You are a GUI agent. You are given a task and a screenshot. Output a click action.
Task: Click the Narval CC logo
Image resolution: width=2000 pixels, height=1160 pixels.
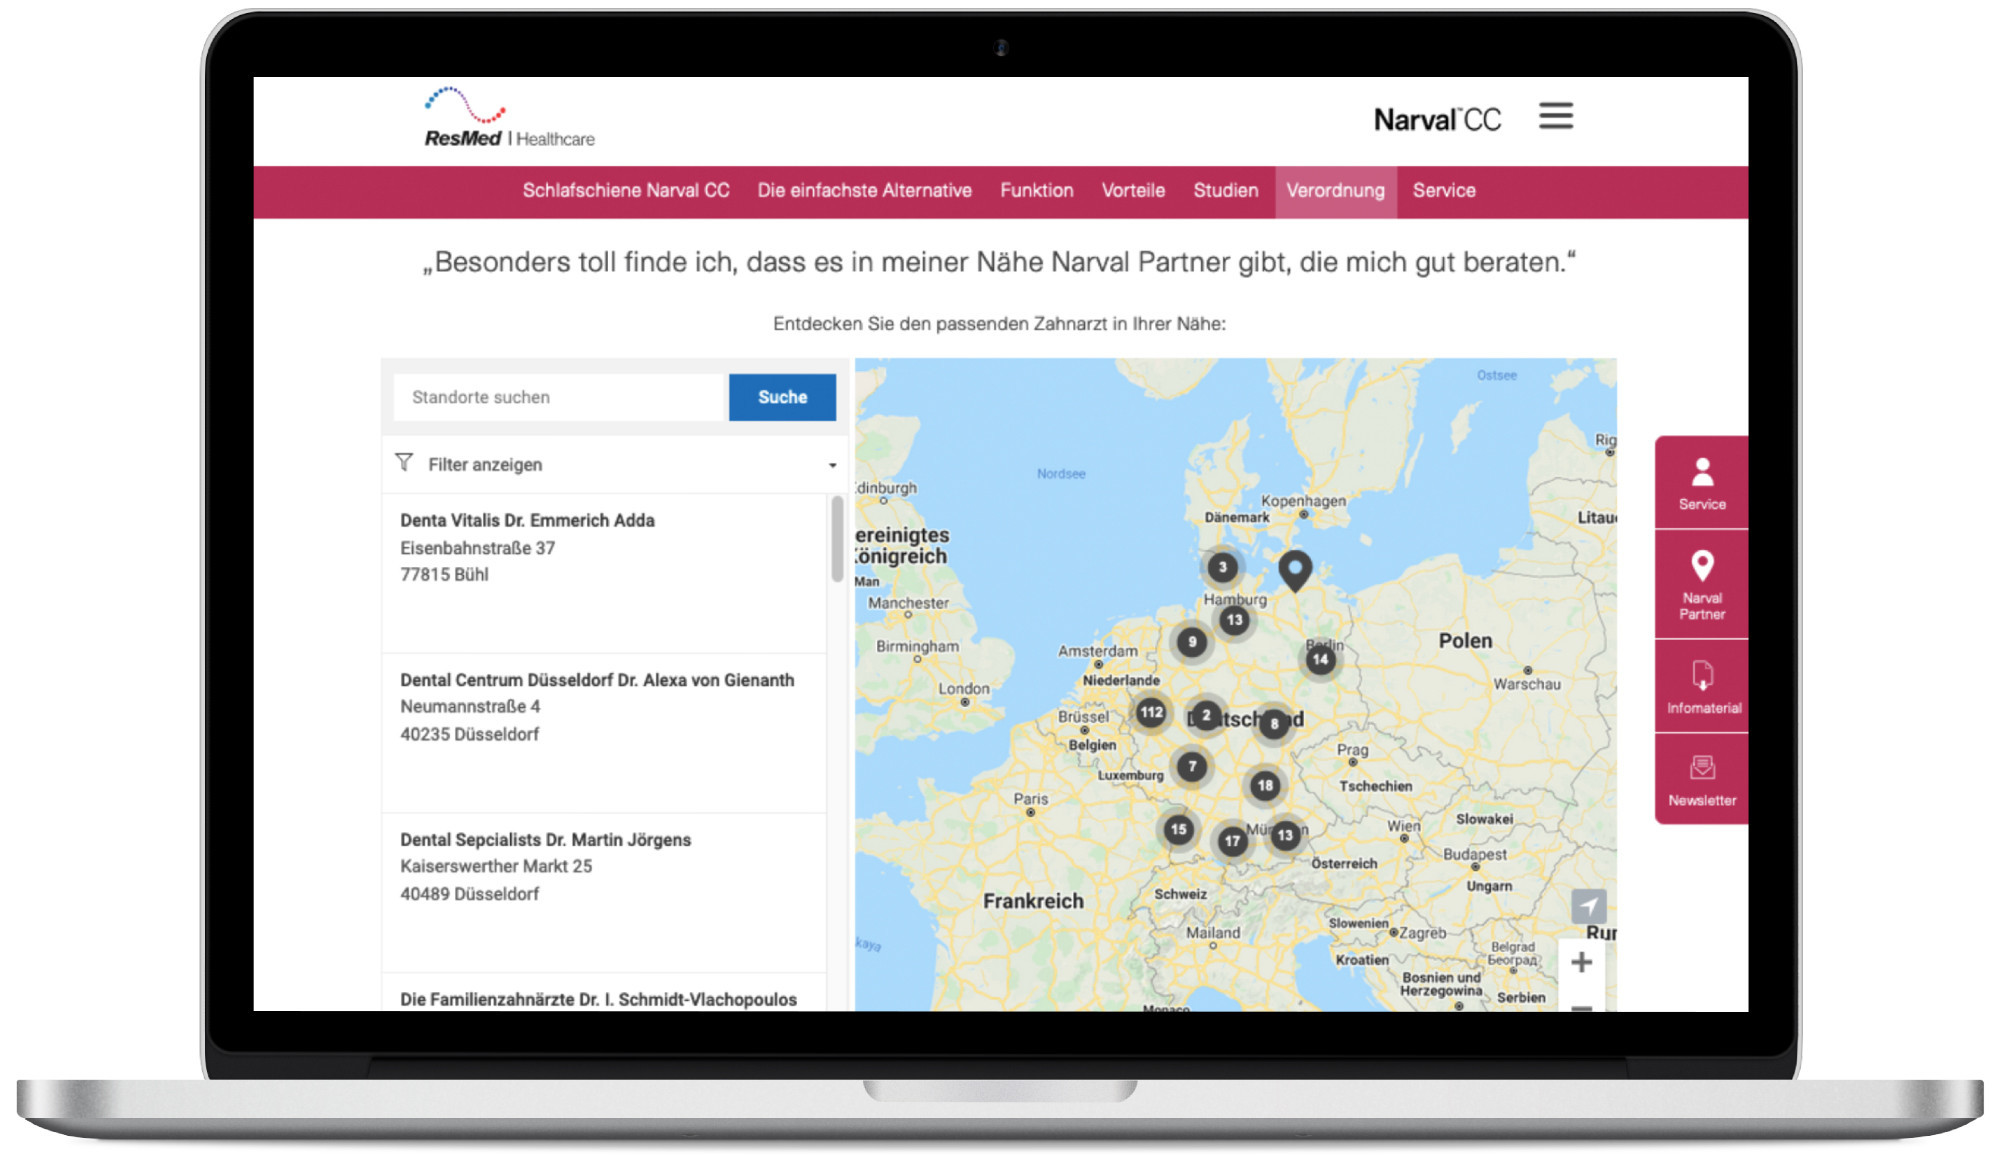[x=1437, y=120]
